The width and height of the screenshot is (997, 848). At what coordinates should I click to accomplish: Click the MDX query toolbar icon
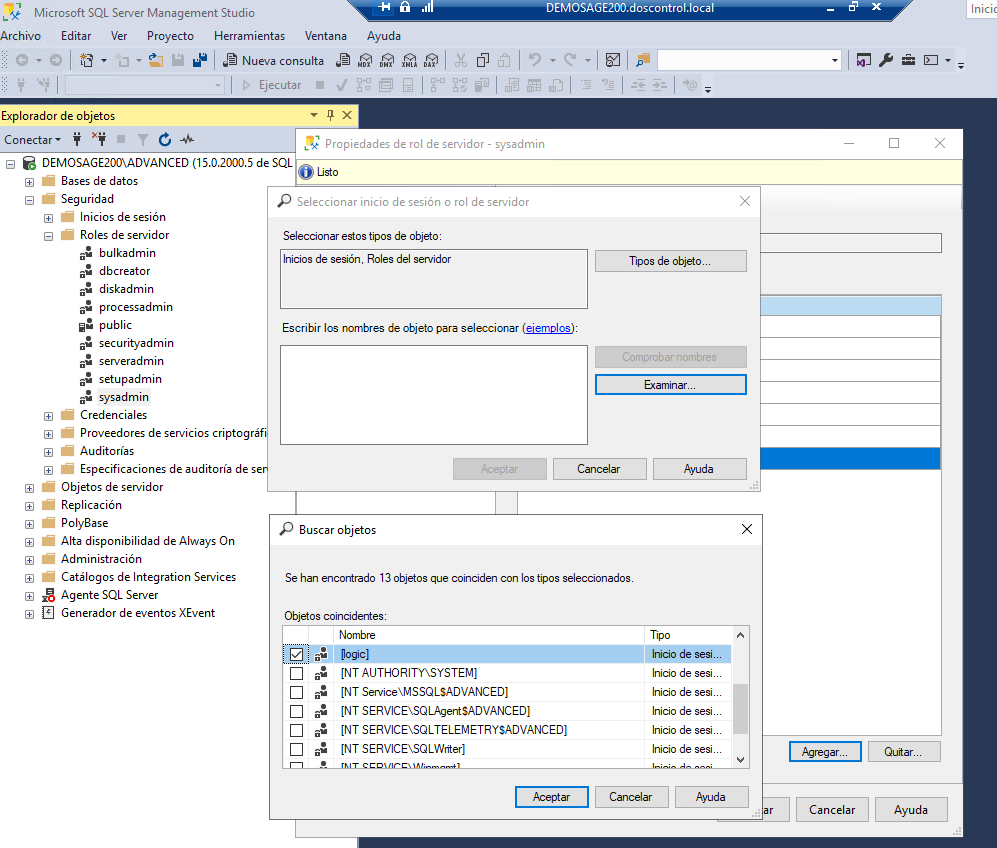pos(365,60)
